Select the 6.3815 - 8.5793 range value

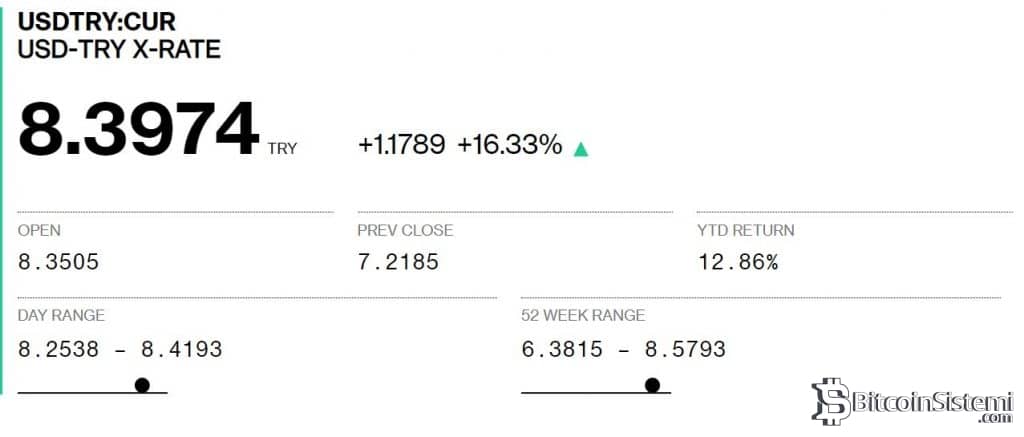tap(623, 349)
